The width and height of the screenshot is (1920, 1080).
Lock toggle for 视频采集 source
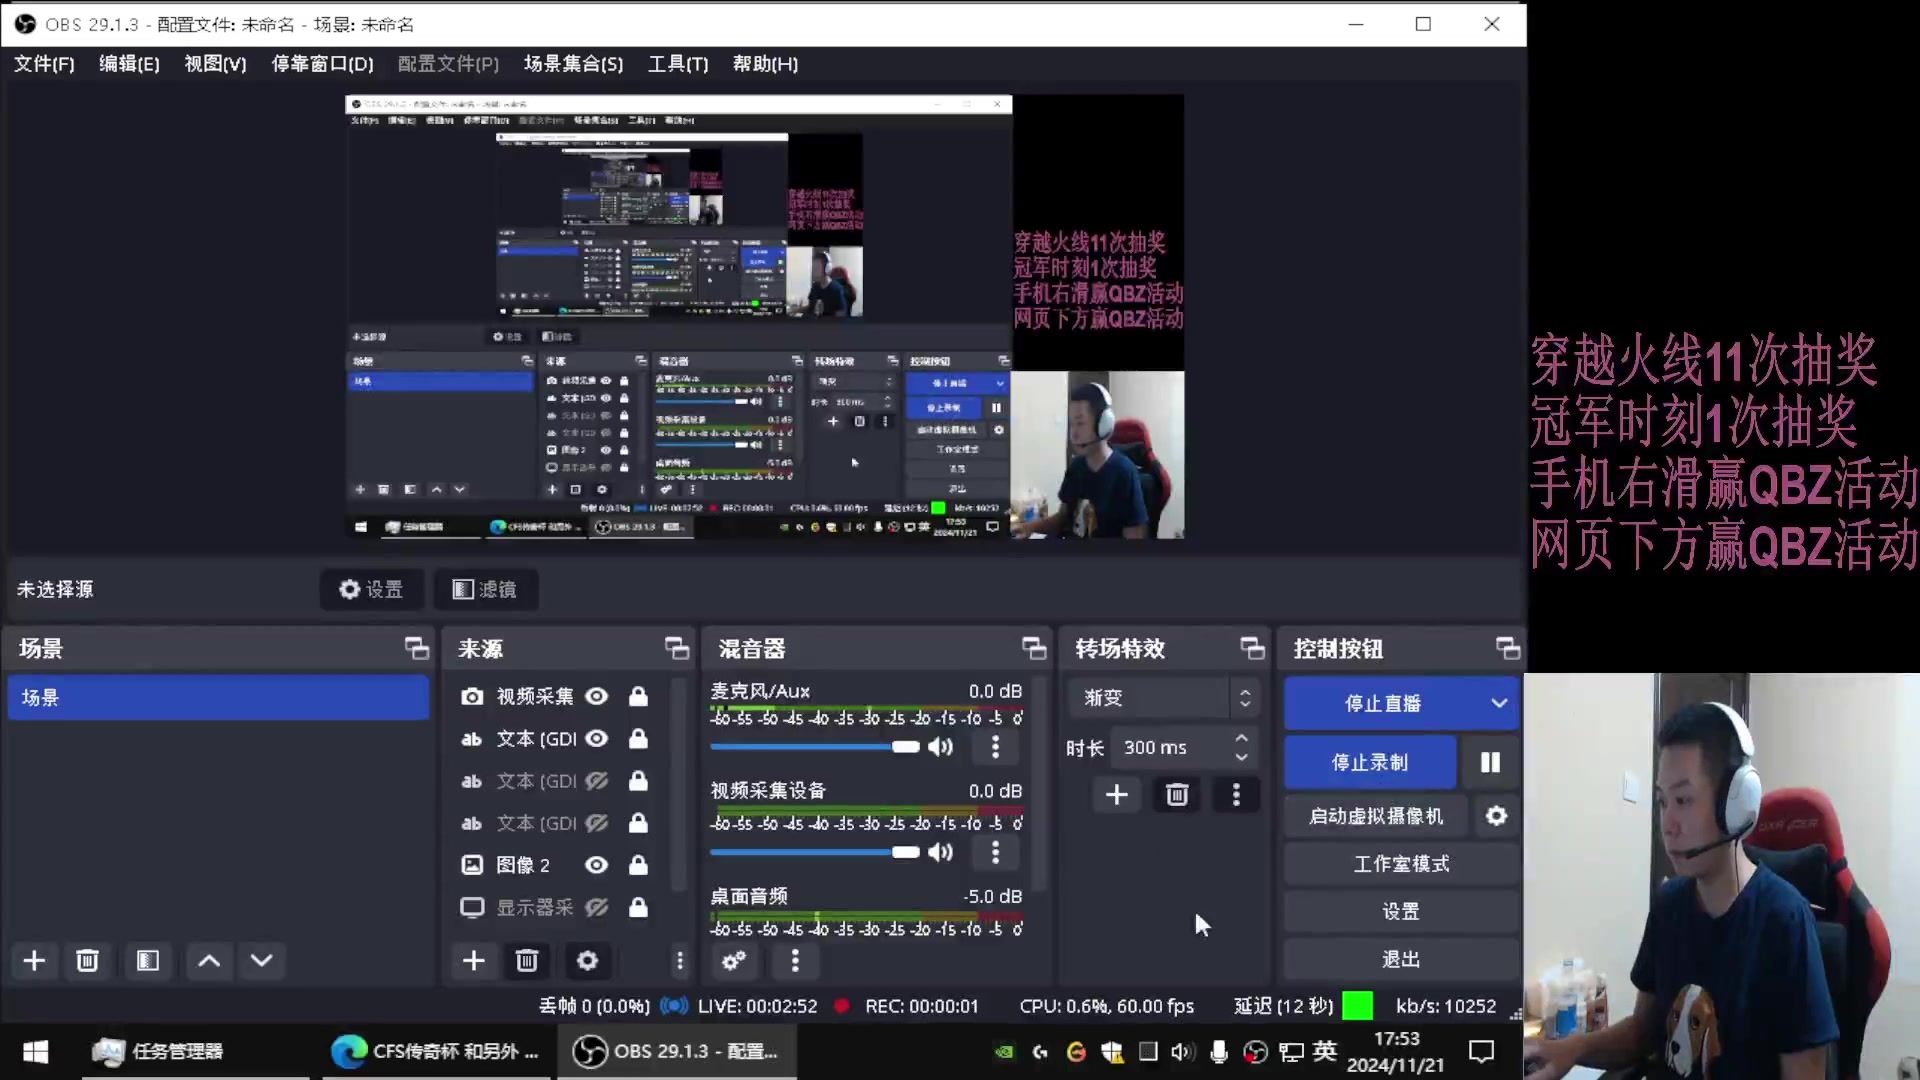click(638, 696)
